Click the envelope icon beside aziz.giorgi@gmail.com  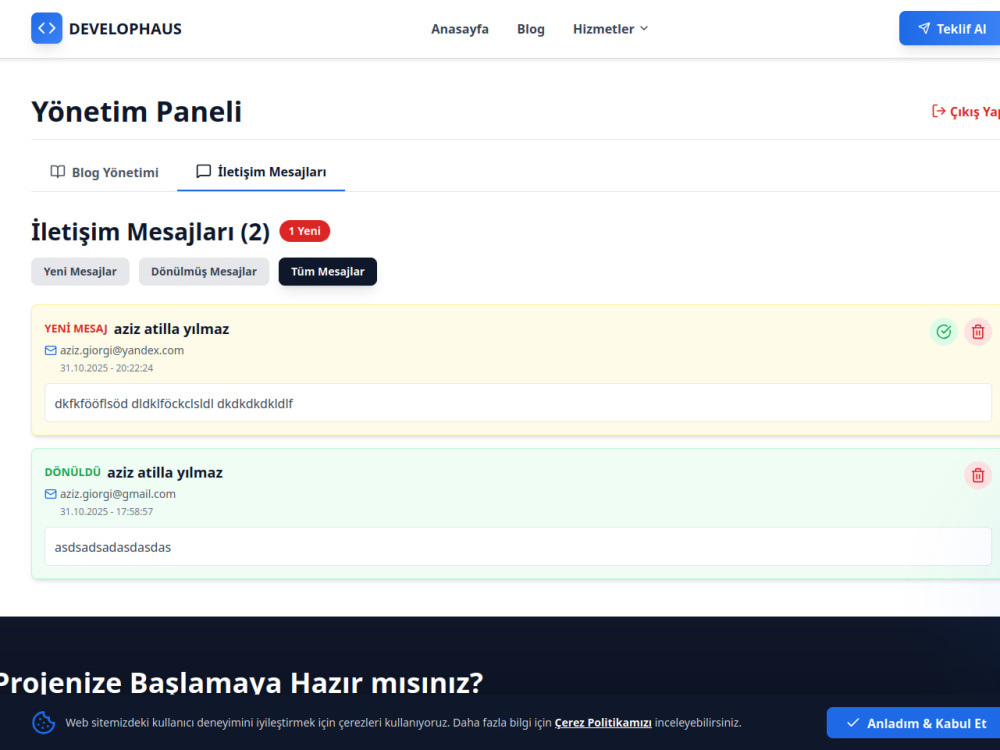click(x=50, y=494)
